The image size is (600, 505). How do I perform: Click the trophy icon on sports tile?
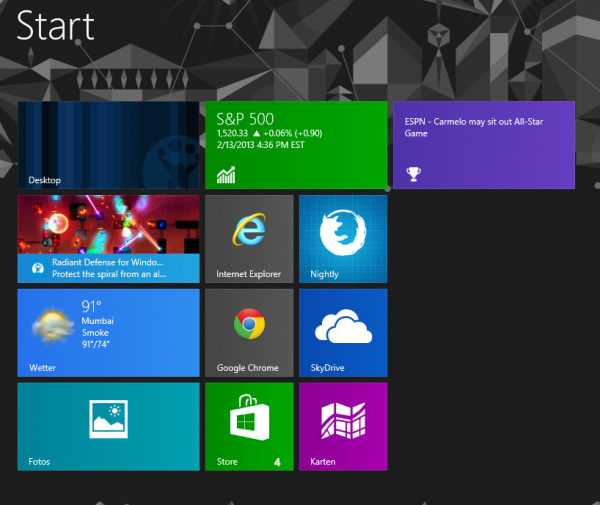[x=413, y=174]
